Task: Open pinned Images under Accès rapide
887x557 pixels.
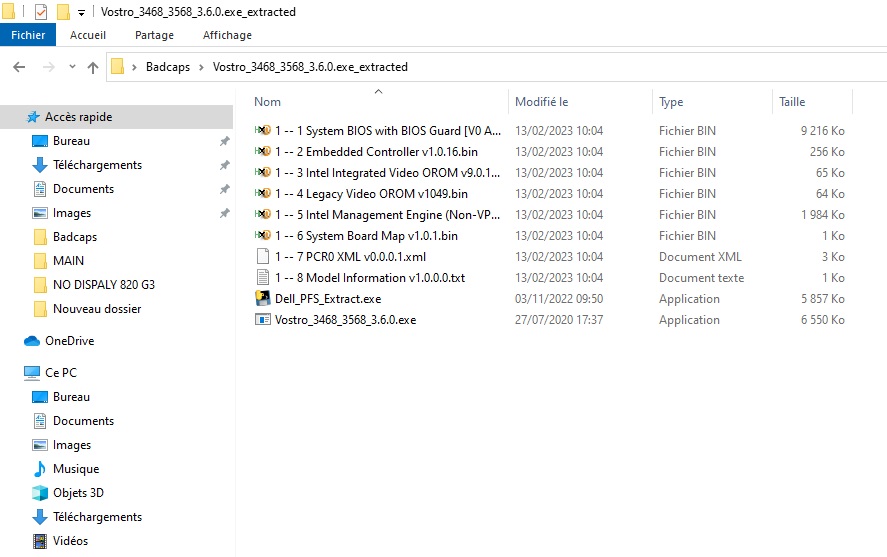Action: [x=72, y=213]
